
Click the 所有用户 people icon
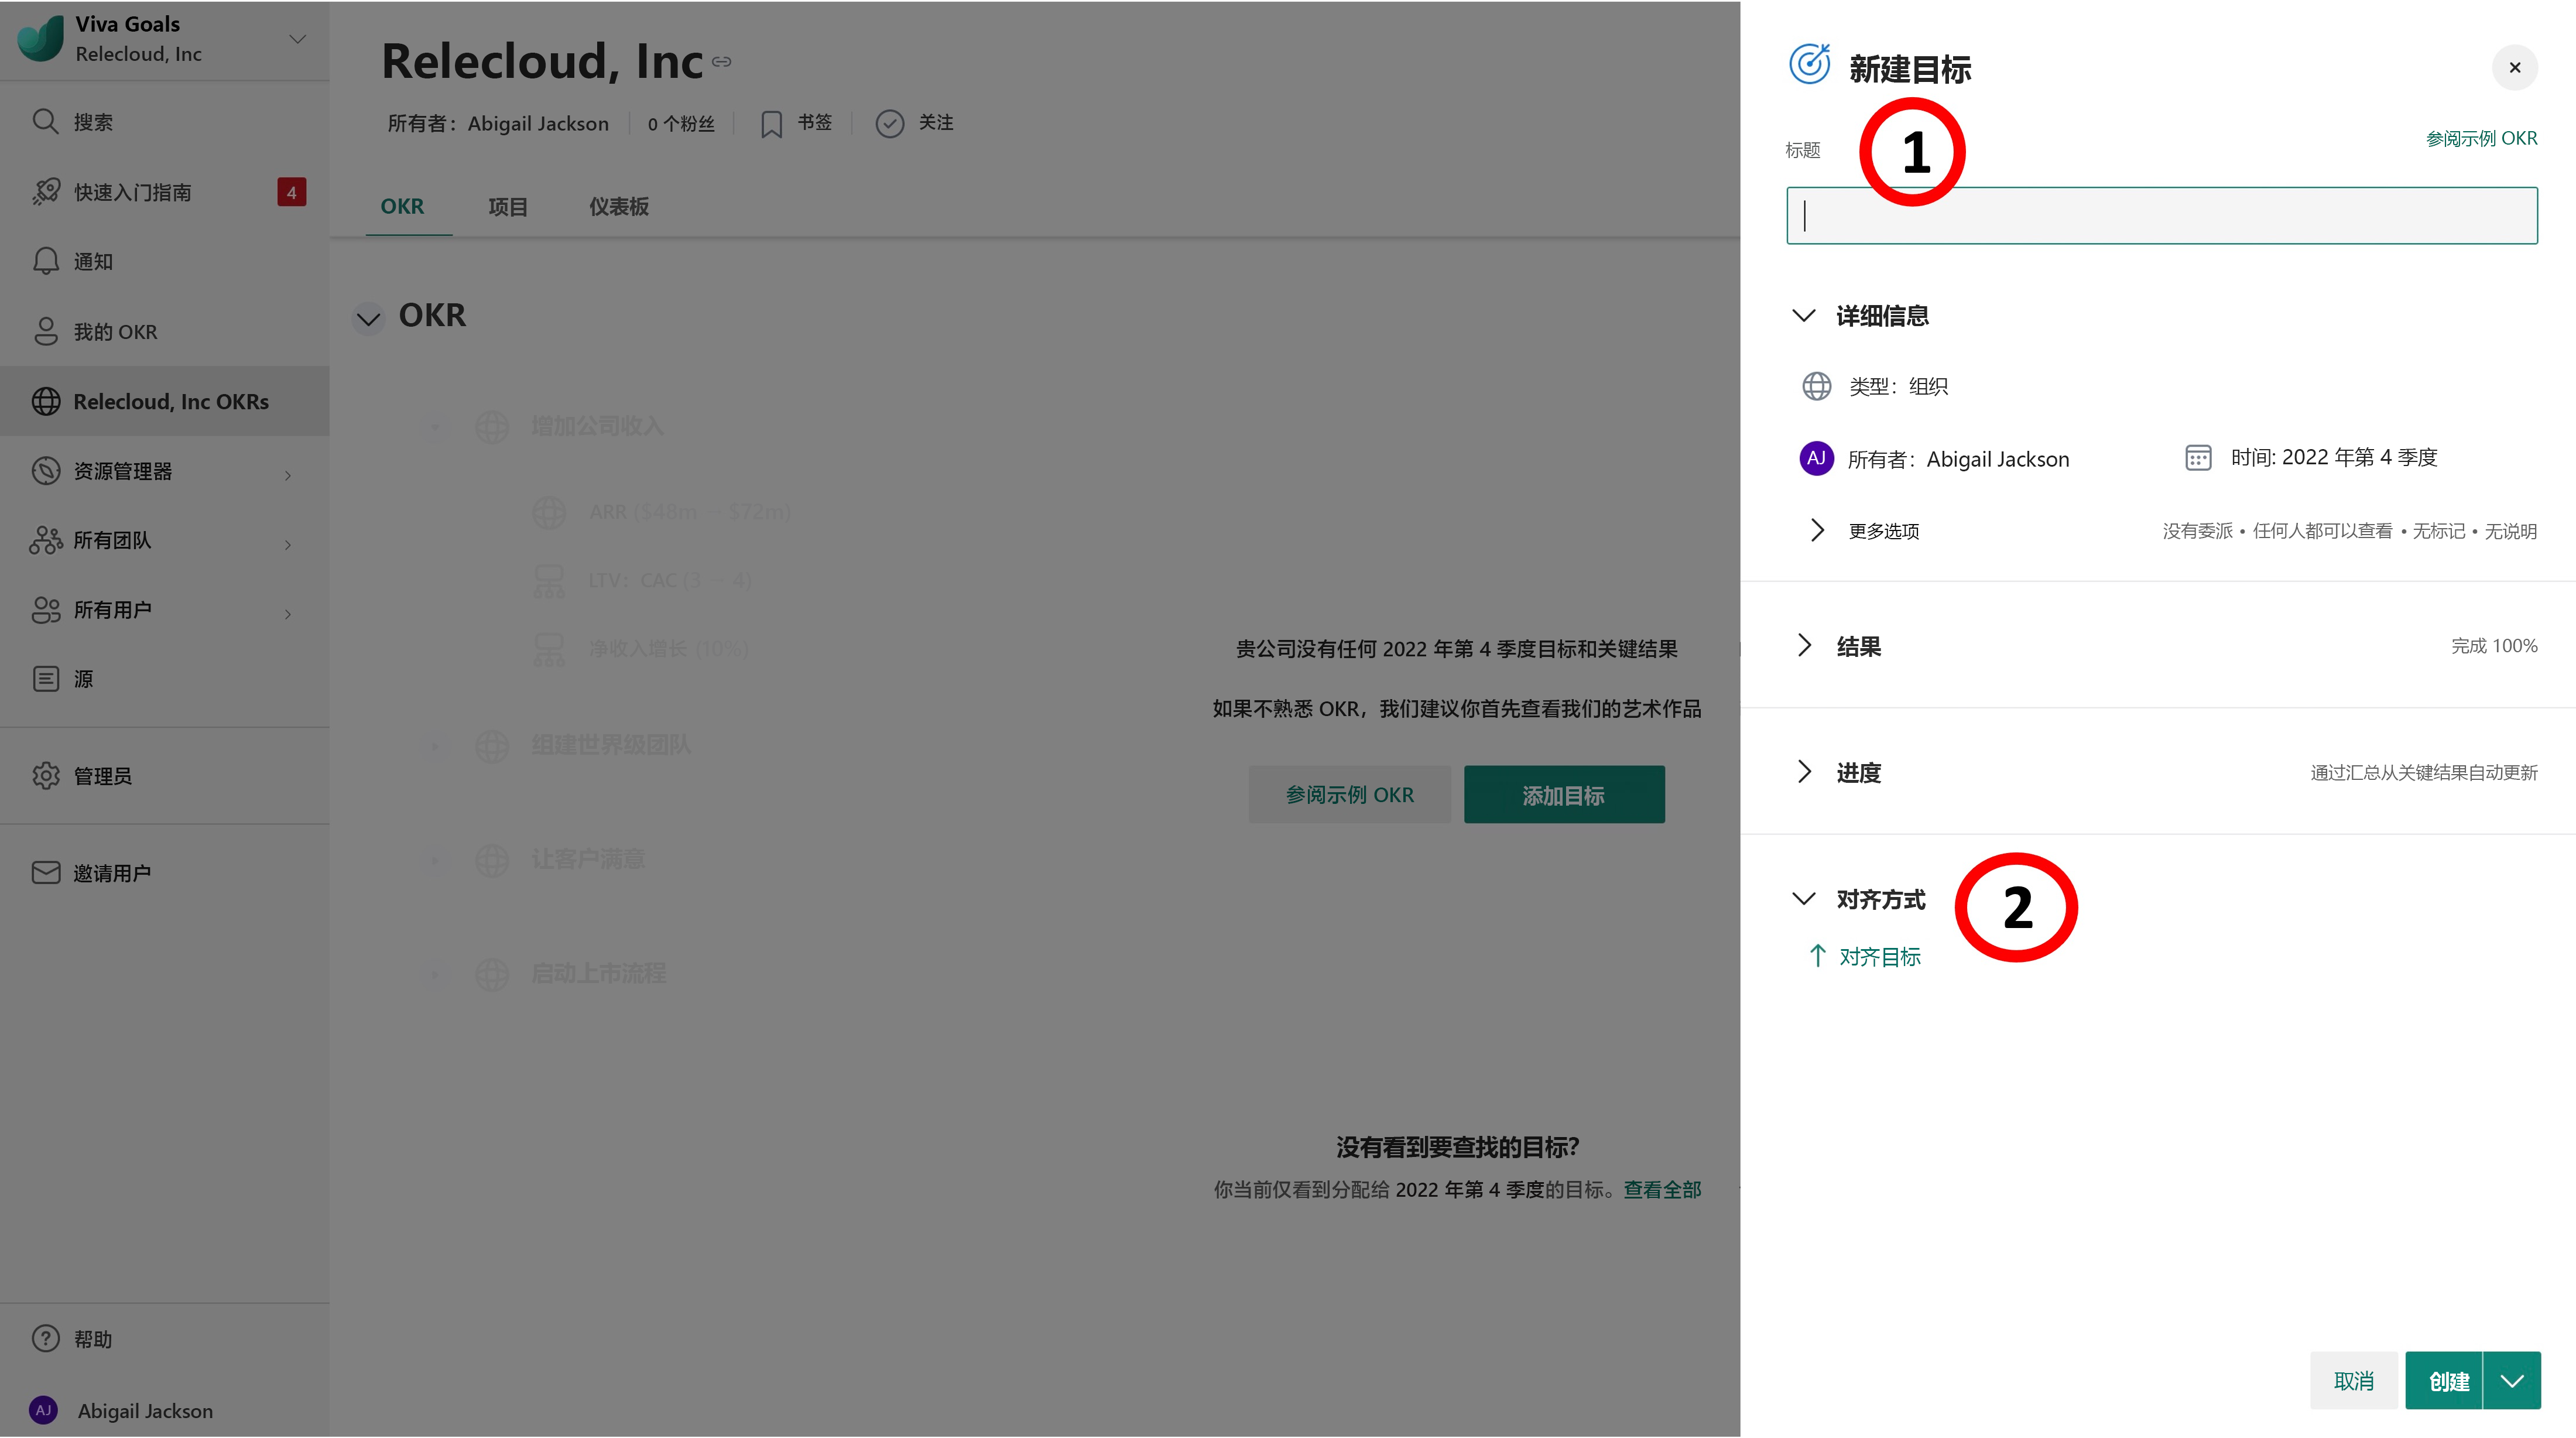pyautogui.click(x=45, y=609)
